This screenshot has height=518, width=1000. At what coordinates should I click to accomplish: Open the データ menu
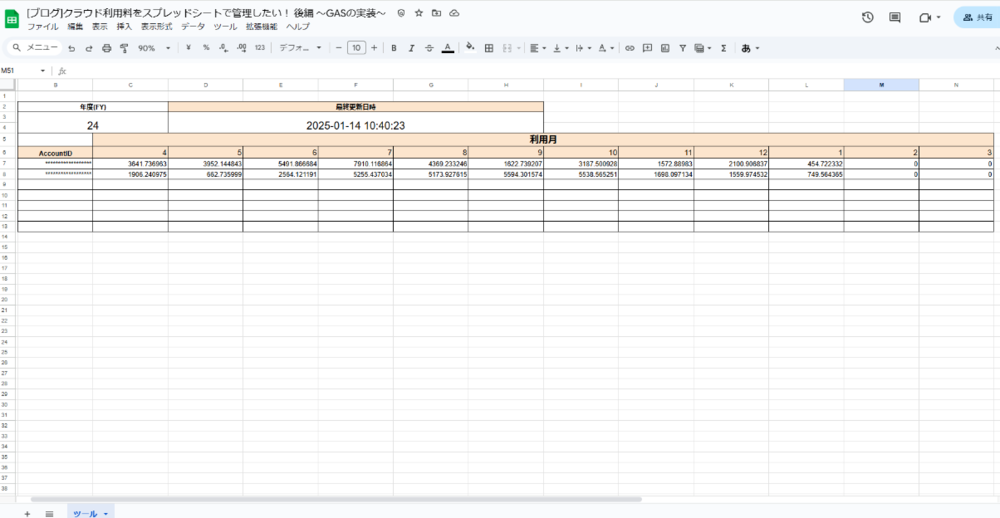pos(193,27)
